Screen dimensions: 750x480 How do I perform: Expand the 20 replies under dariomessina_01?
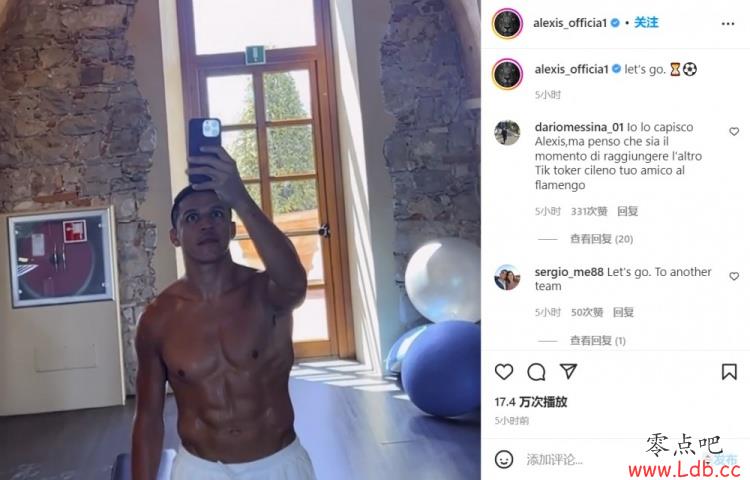(601, 239)
